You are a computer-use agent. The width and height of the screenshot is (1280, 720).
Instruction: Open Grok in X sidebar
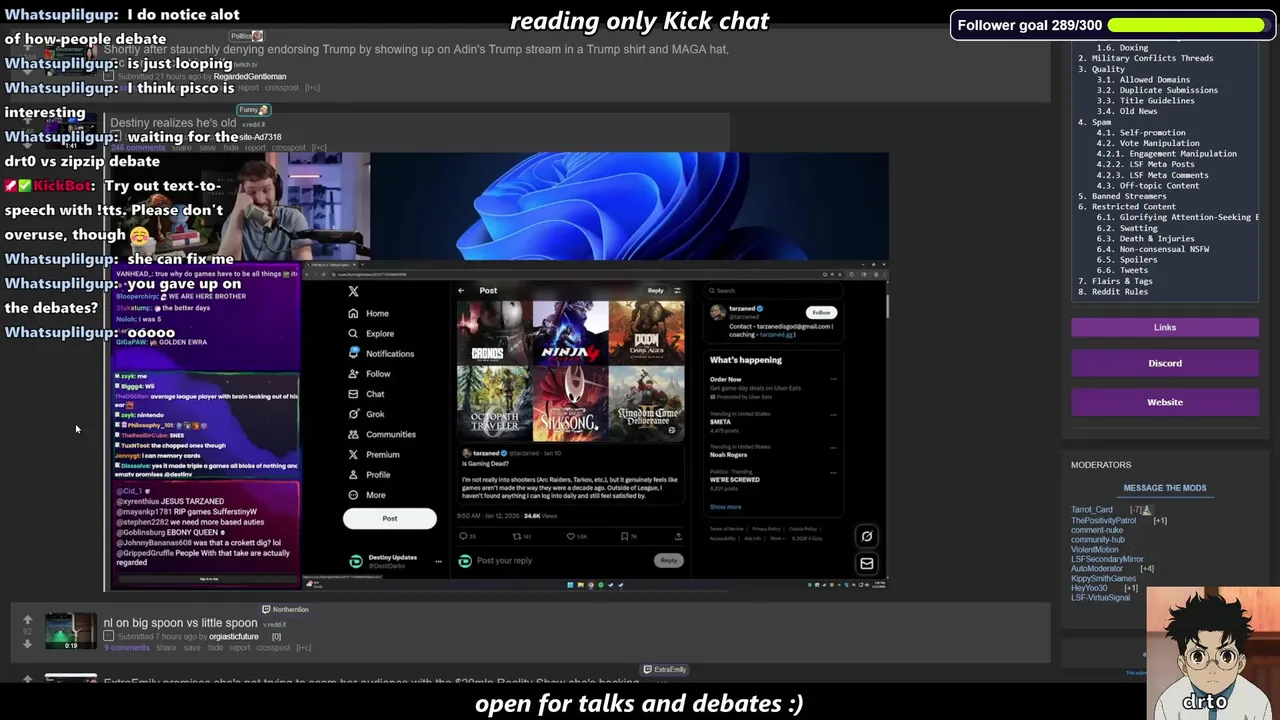366,414
